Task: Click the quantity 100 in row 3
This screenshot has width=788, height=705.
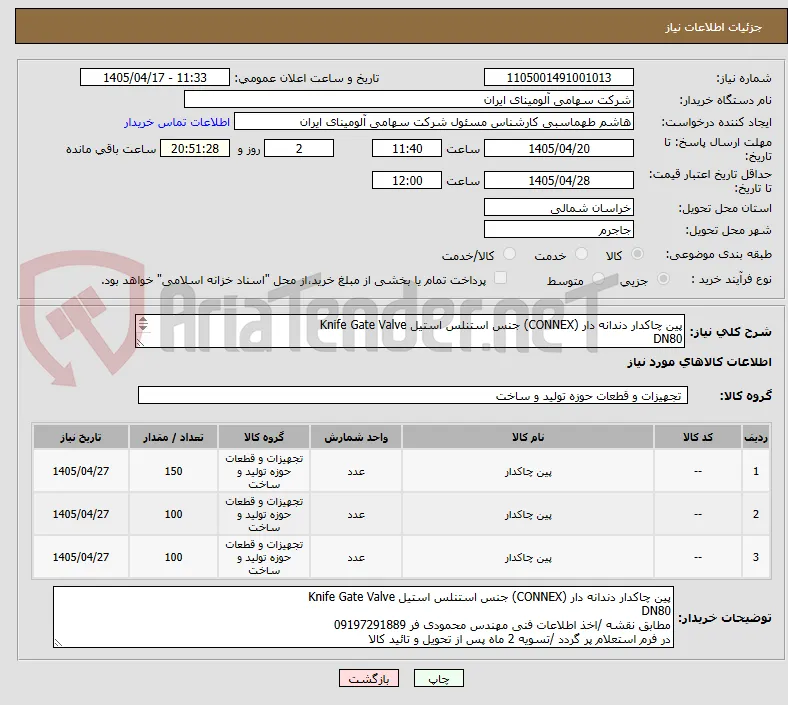Action: point(173,557)
